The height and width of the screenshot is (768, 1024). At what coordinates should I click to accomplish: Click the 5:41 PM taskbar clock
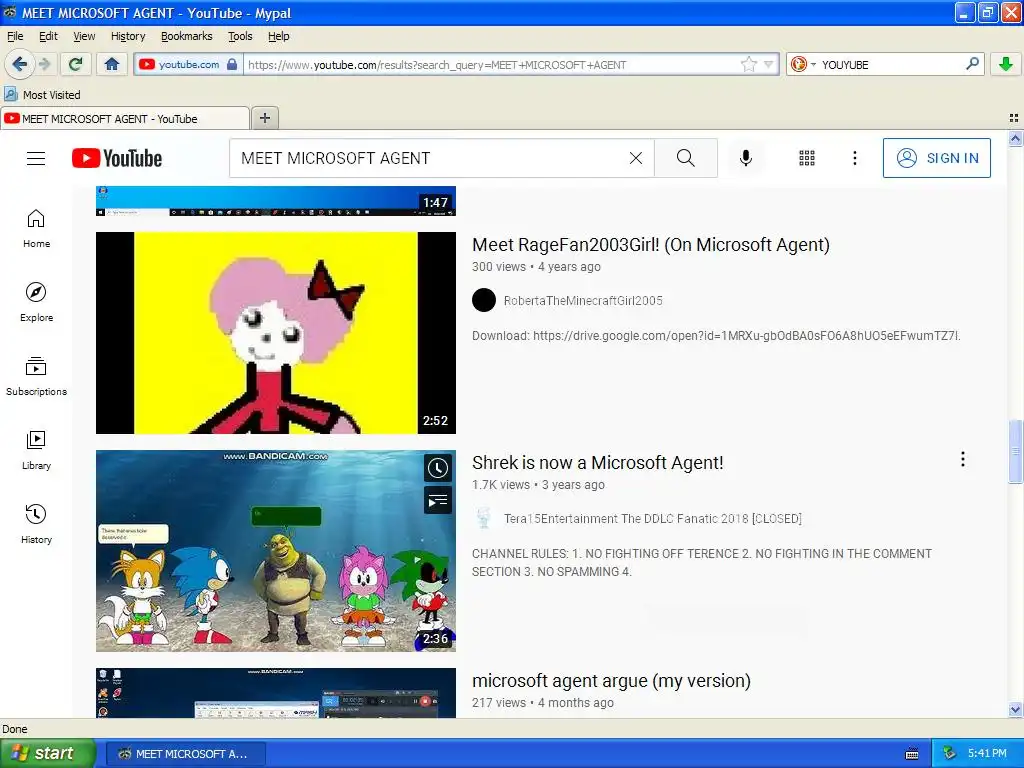[x=987, y=754]
